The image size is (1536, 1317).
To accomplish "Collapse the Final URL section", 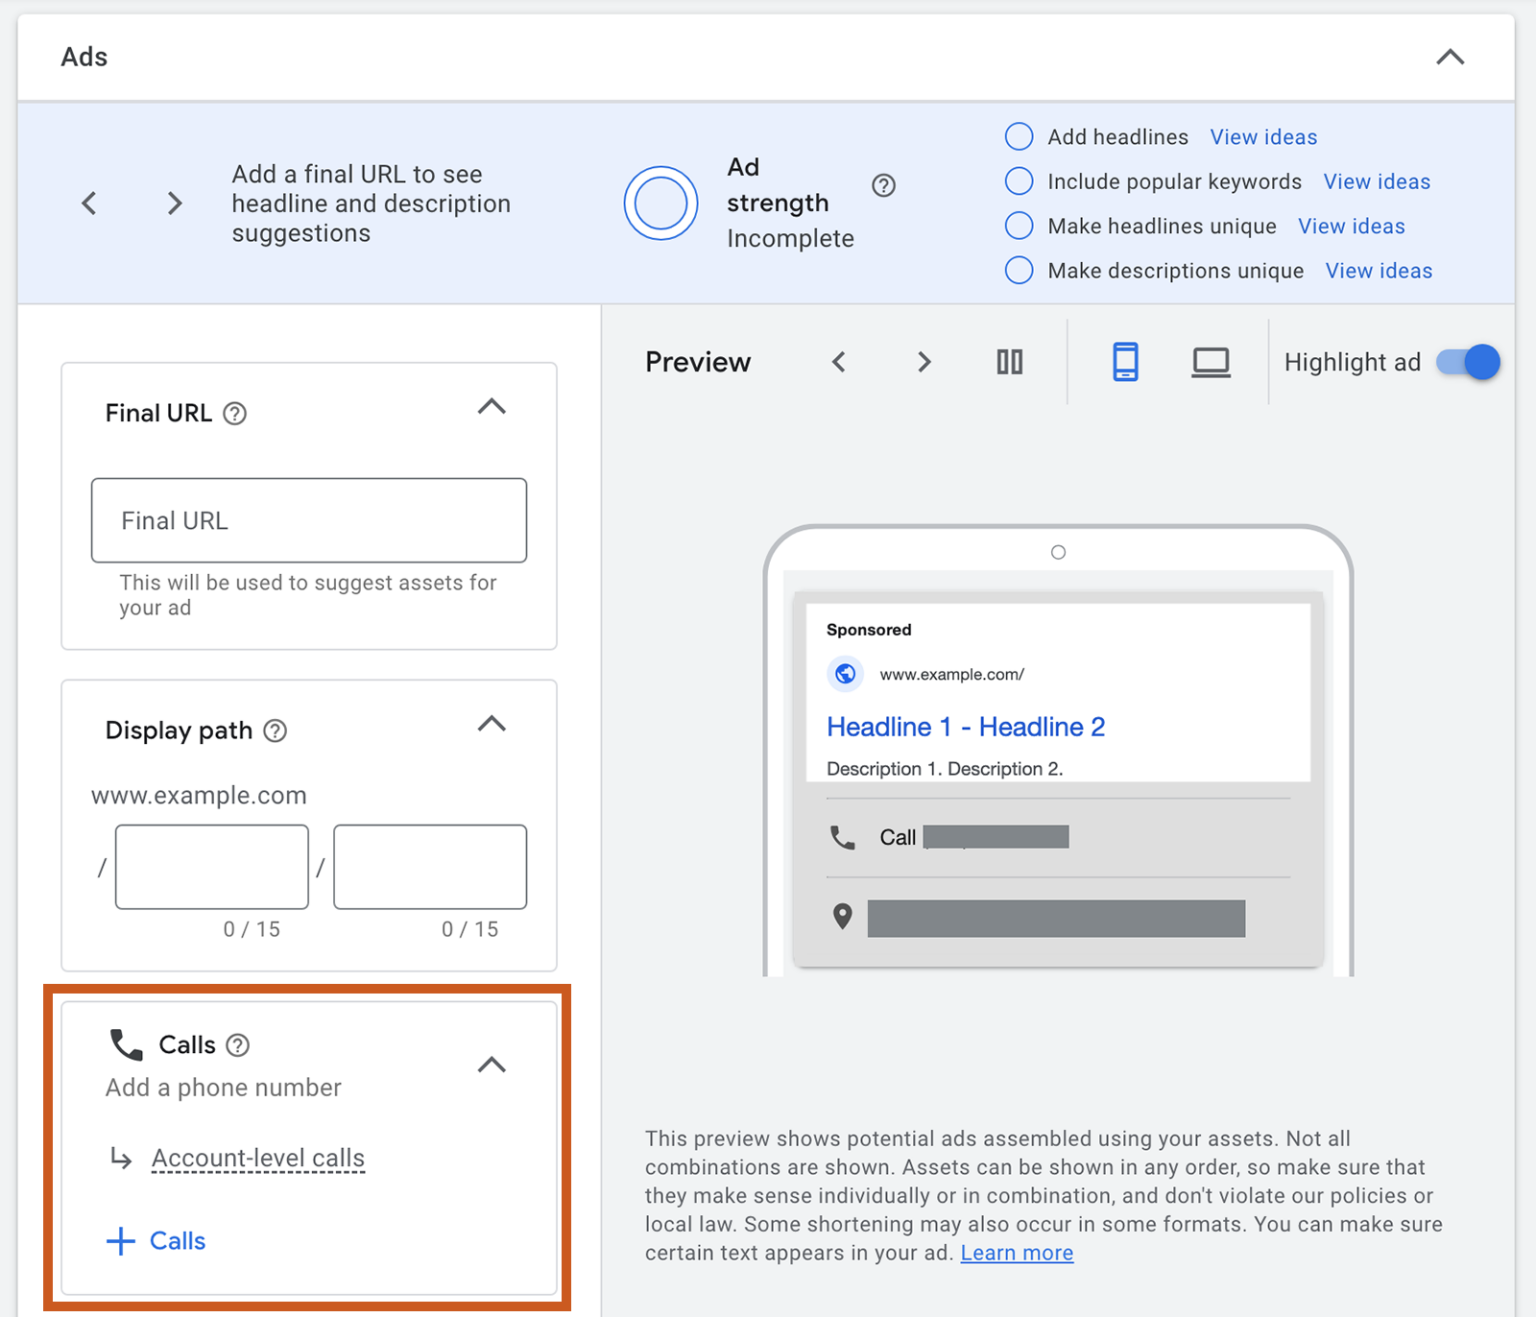I will coord(491,407).
